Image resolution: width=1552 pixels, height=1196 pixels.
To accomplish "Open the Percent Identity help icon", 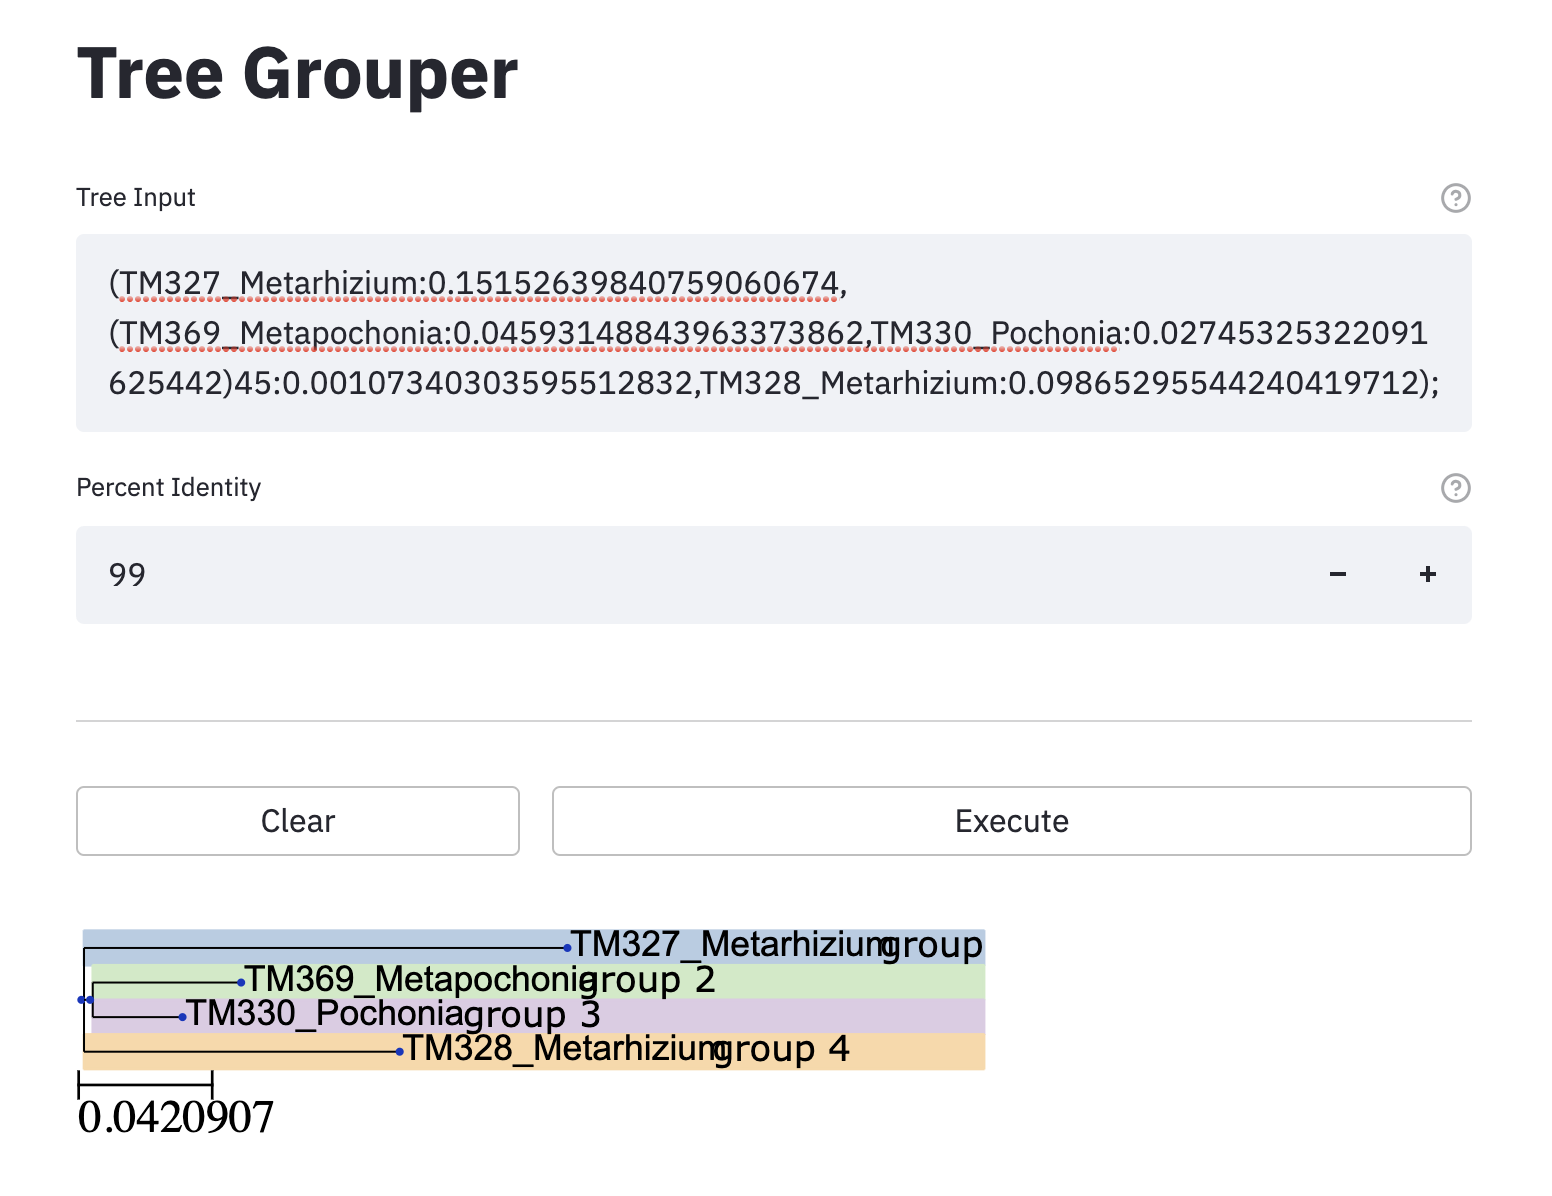I will click(x=1456, y=489).
